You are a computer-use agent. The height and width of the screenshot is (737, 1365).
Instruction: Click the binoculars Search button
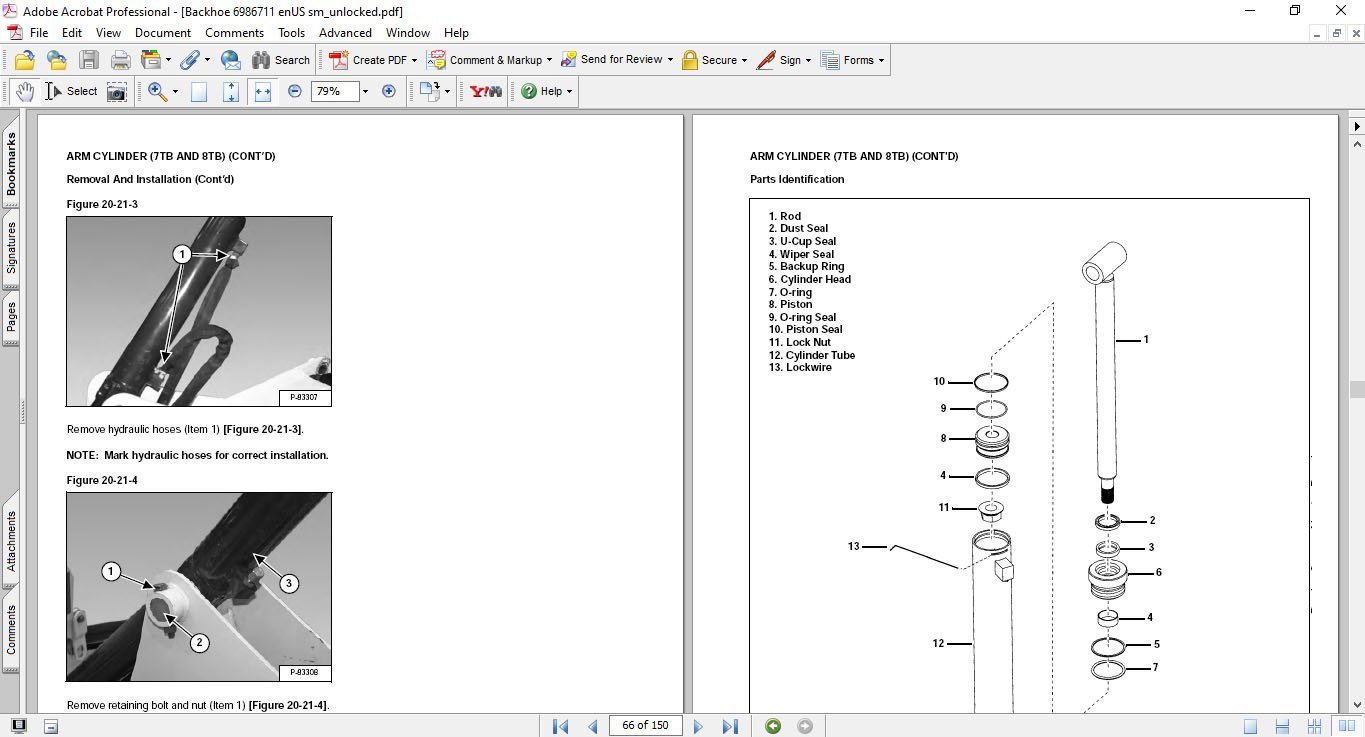pyautogui.click(x=281, y=60)
